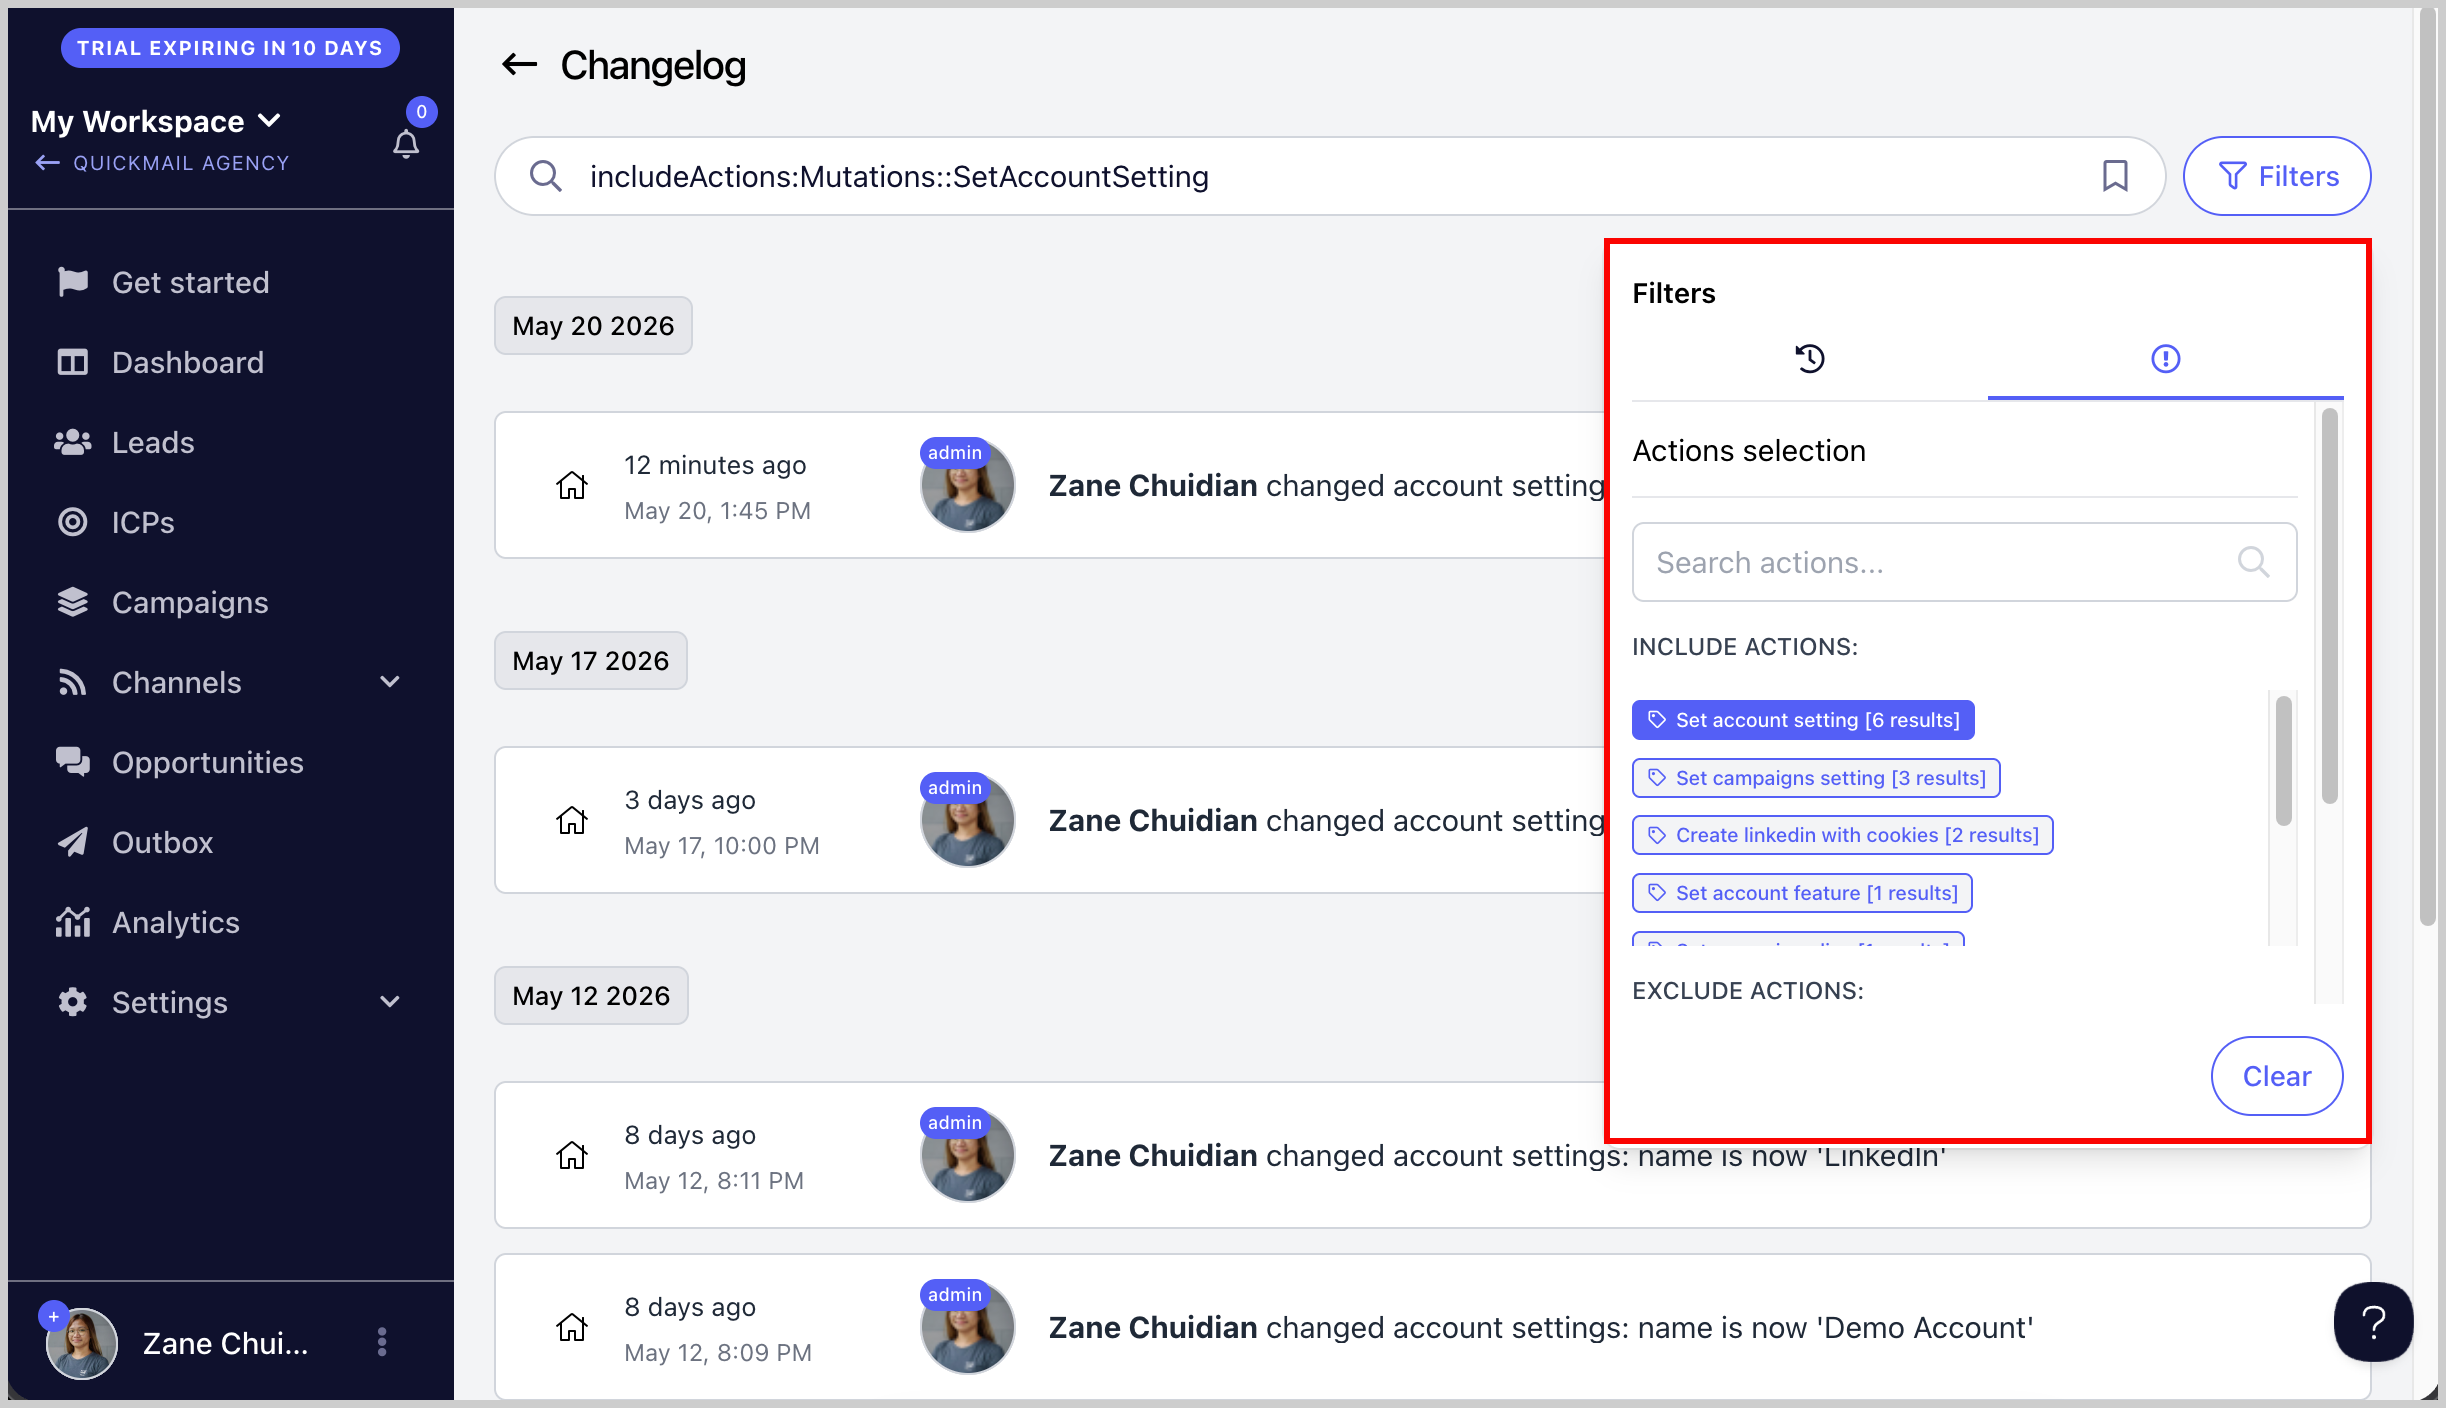Click the main page vertical scrollbar
Image resolution: width=2446 pixels, height=1408 pixels.
2427,468
